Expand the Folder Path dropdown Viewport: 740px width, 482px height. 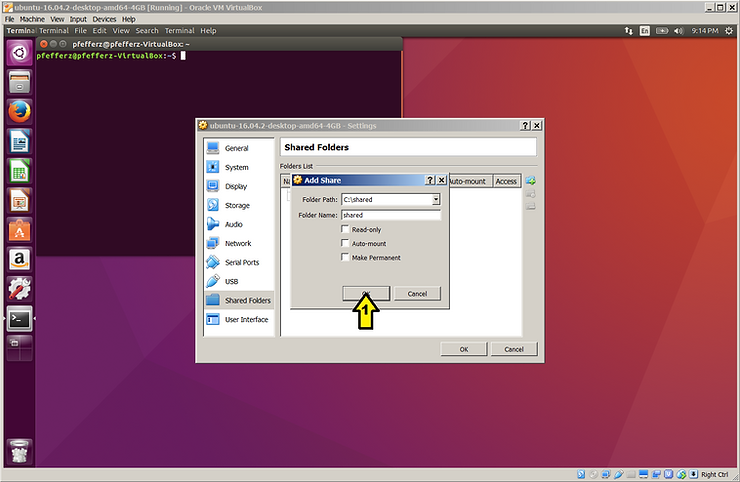tap(436, 200)
